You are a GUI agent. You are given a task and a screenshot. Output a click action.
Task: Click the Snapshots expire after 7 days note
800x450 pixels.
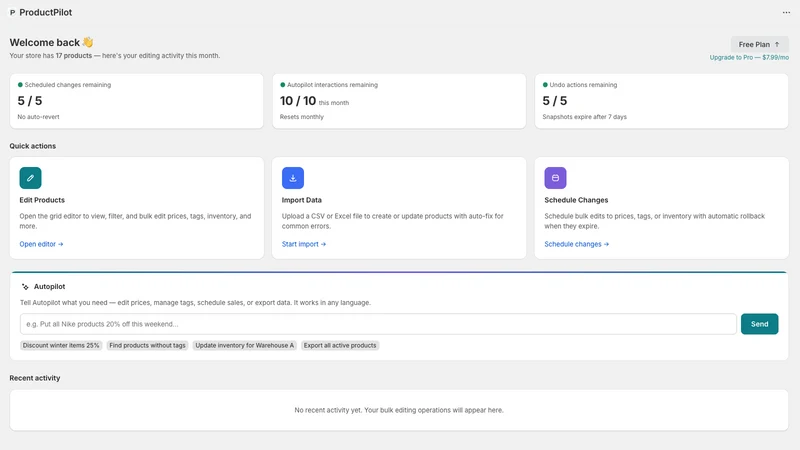click(x=584, y=117)
